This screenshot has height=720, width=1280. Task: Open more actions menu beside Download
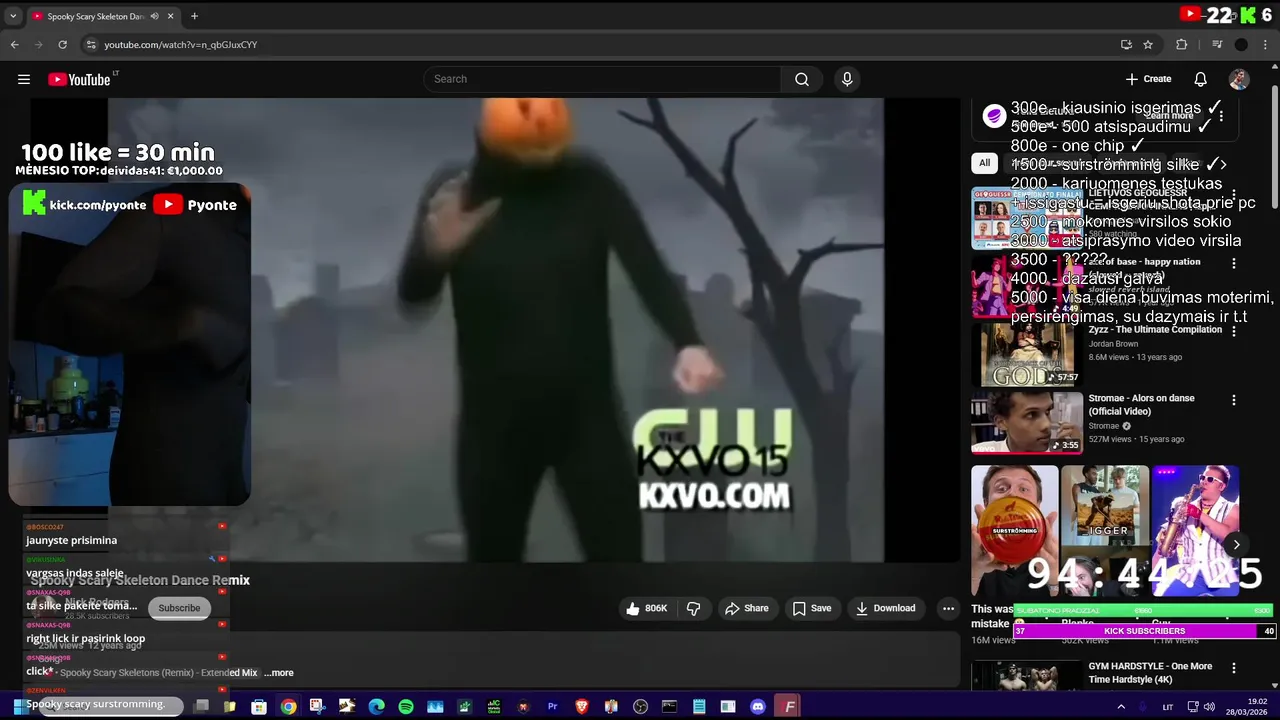[x=948, y=608]
